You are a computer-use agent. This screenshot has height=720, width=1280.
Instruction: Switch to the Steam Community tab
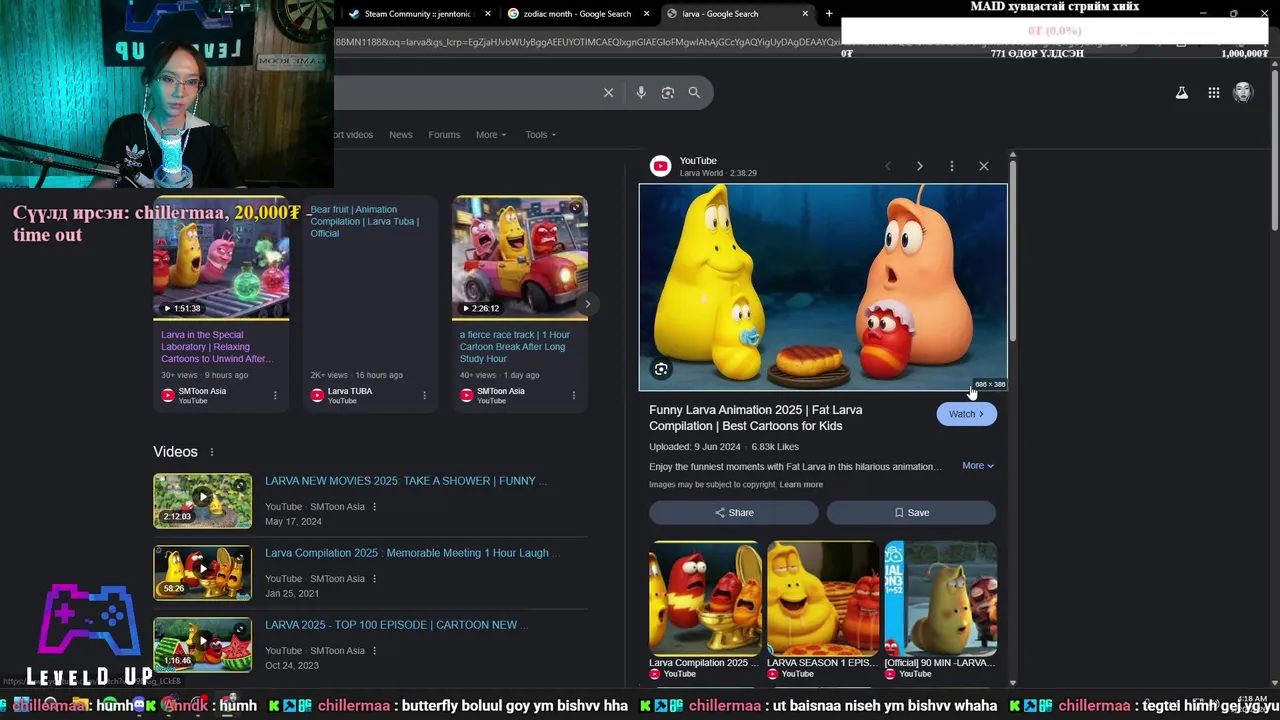pos(417,14)
